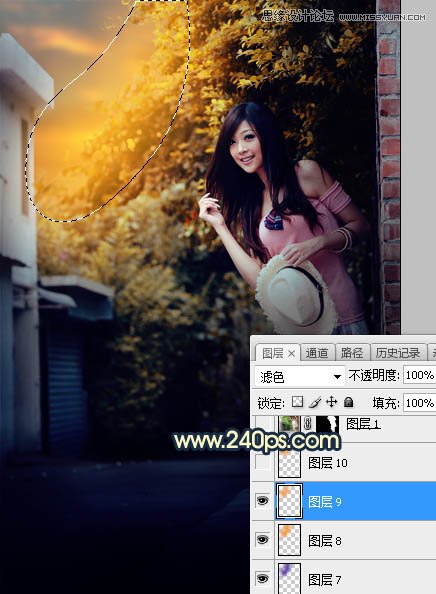
Task: Hide 图层 8 with its eye icon
Action: (x=263, y=539)
